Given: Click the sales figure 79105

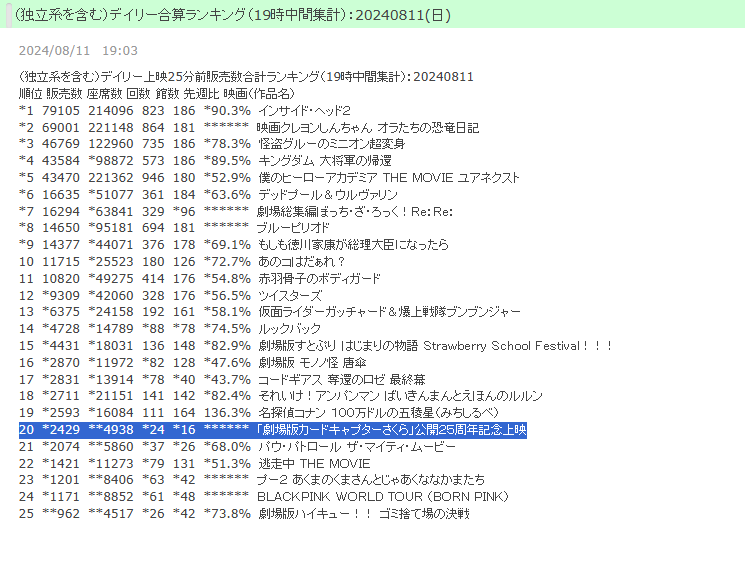Looking at the screenshot, I should 61,111.
